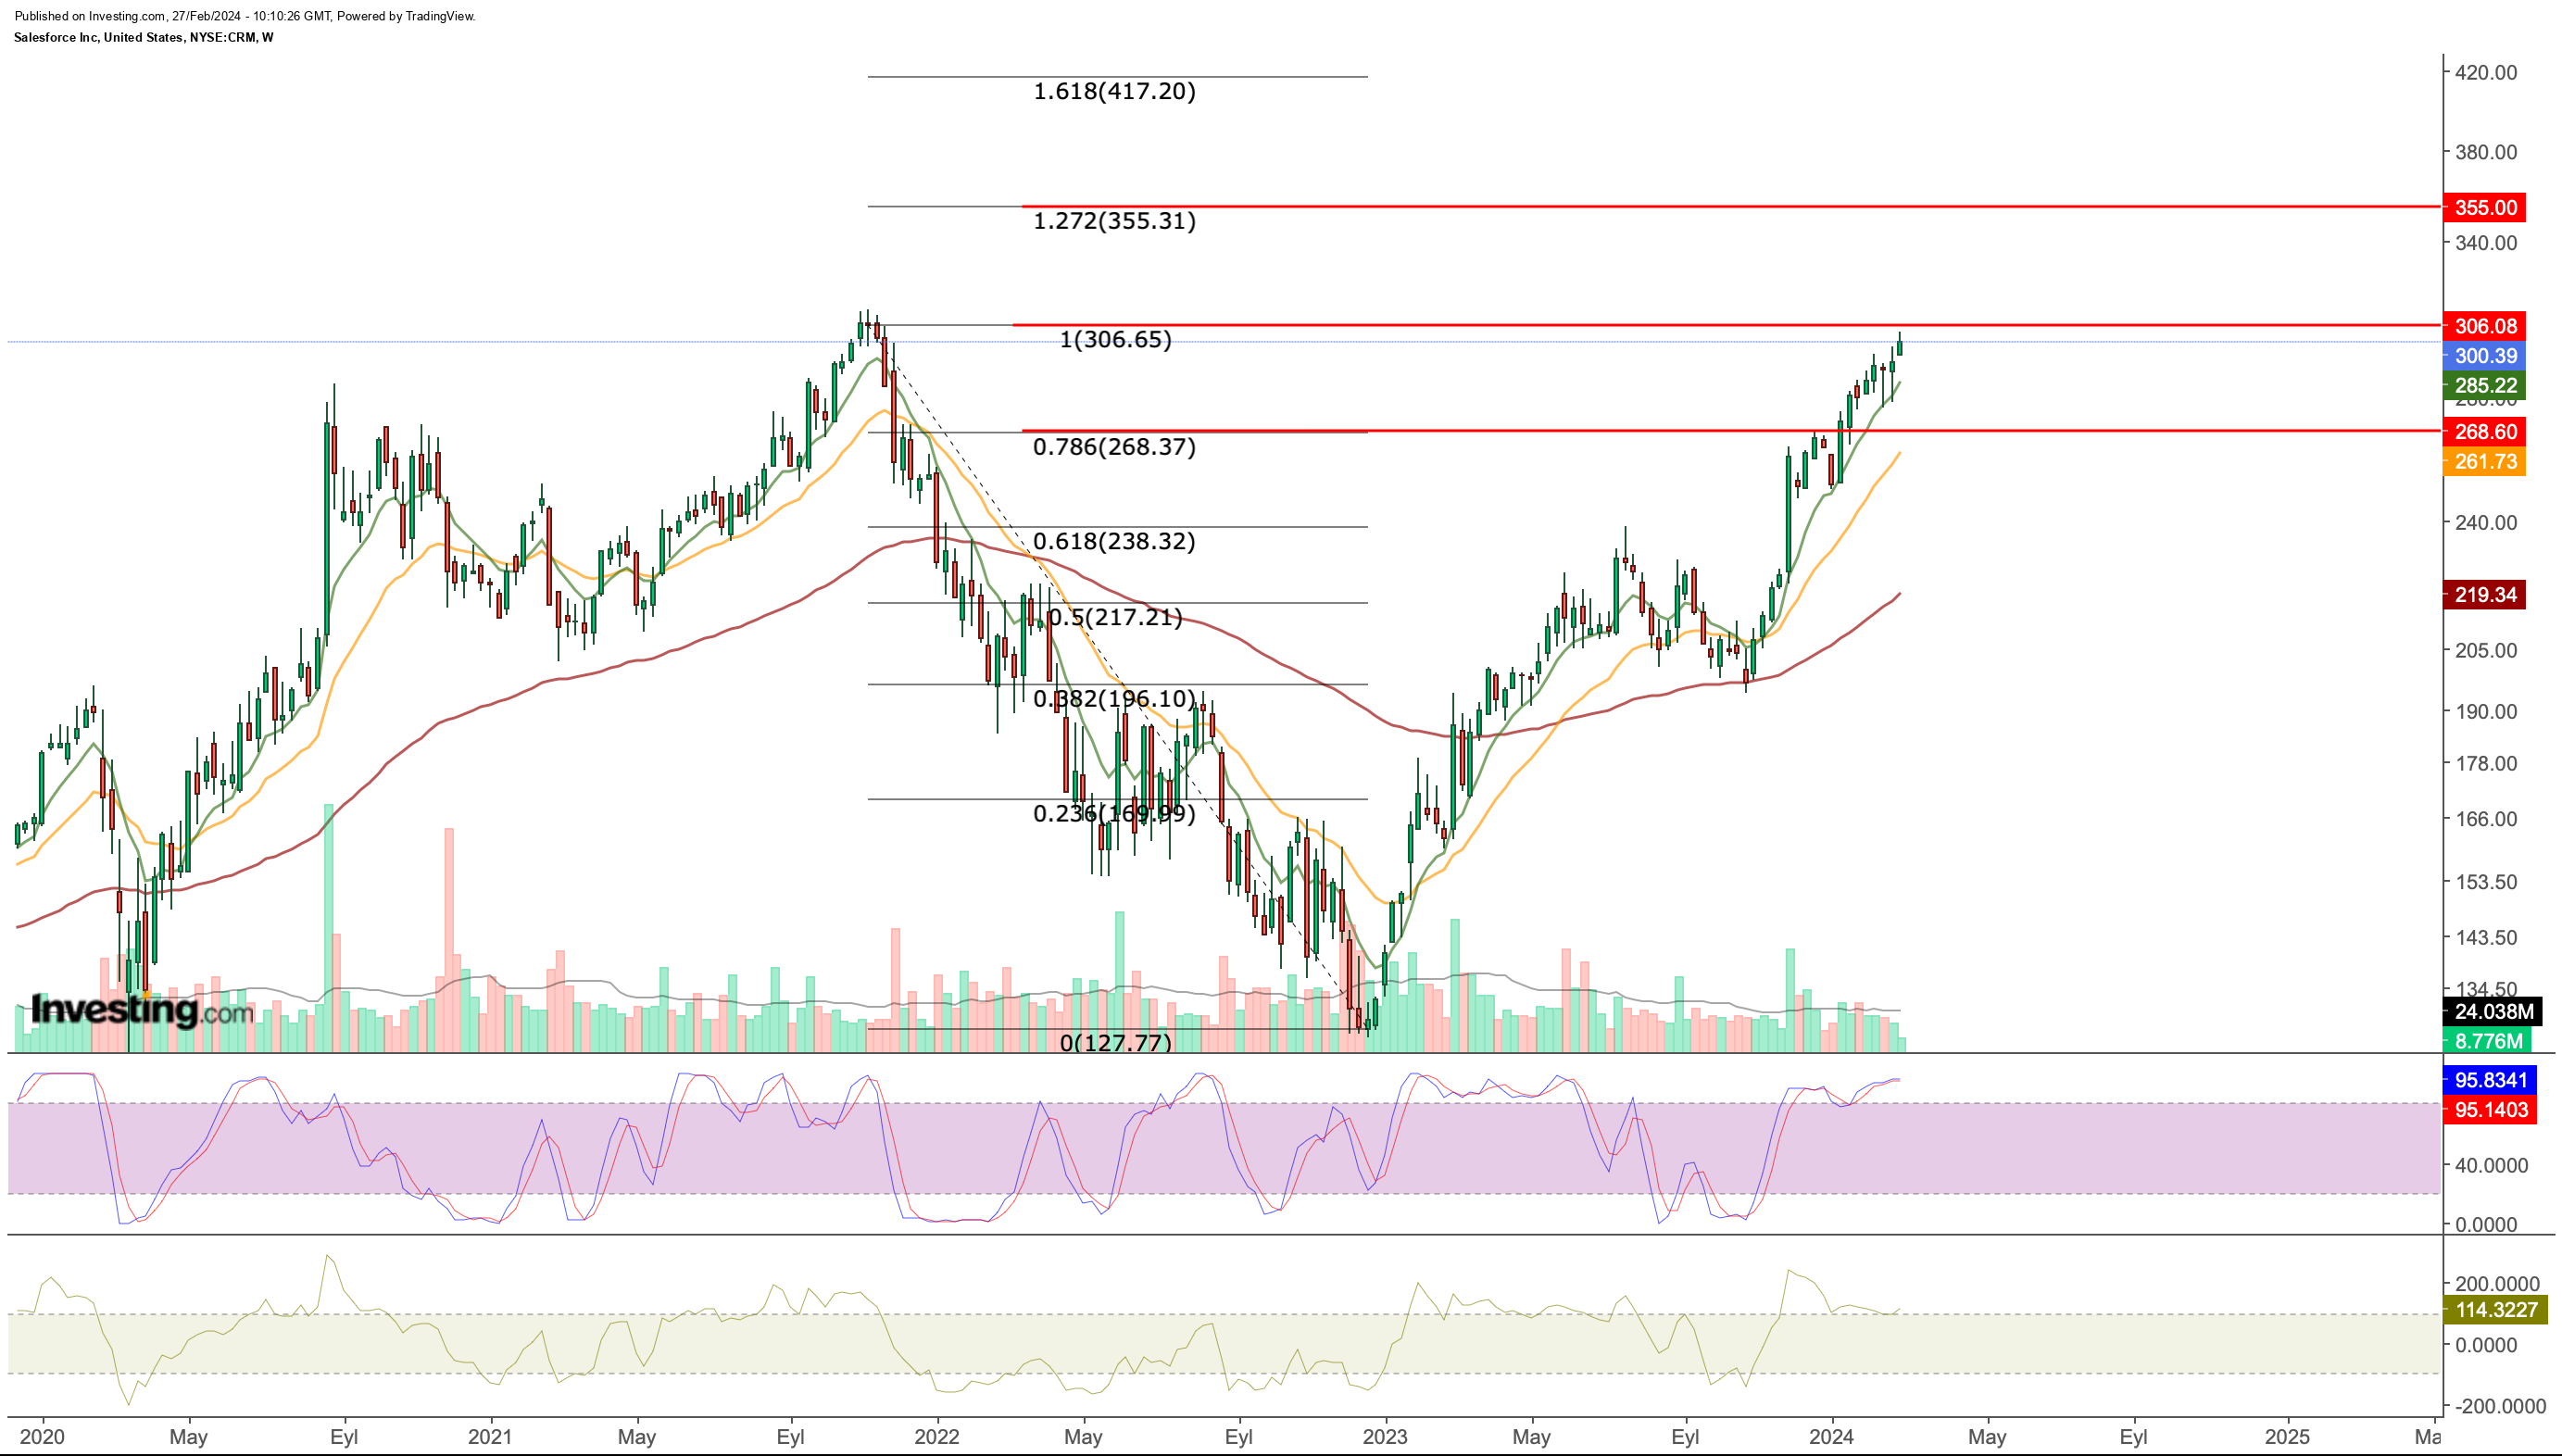Click the 1.618(417.20) Fibonacci label
Image resolution: width=2562 pixels, height=1456 pixels.
[x=1114, y=92]
